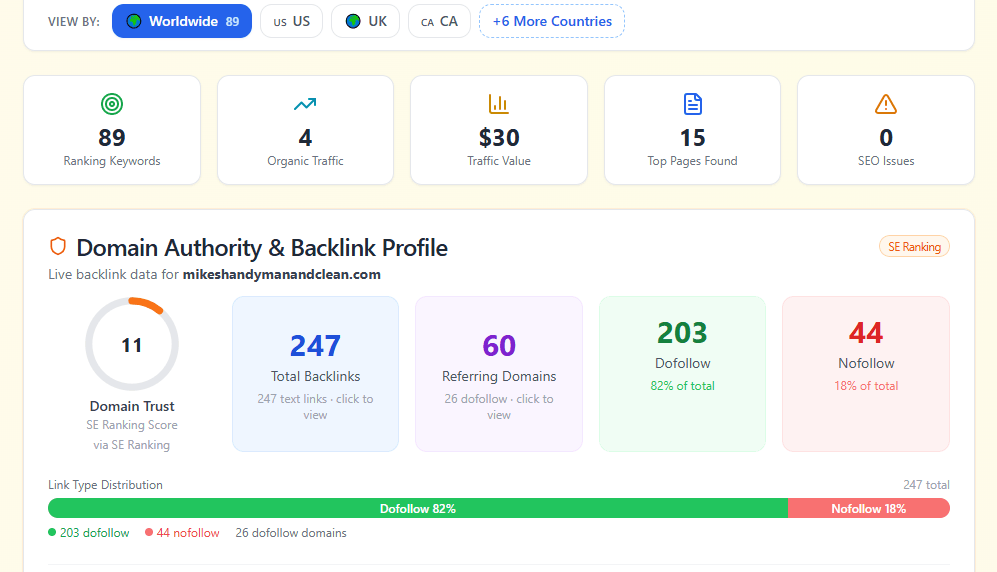Click the 44 Nofollow card
The image size is (997, 572).
(866, 374)
